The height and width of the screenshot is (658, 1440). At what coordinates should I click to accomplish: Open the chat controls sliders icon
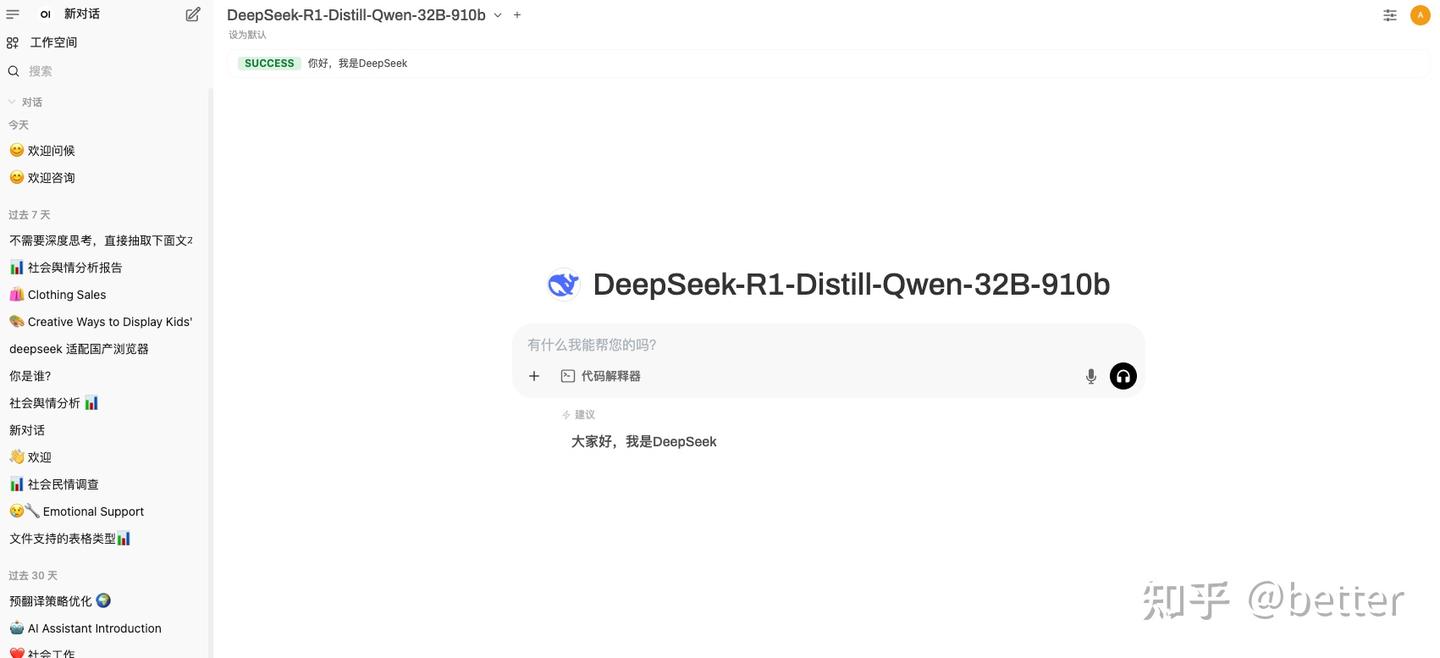tap(1390, 15)
